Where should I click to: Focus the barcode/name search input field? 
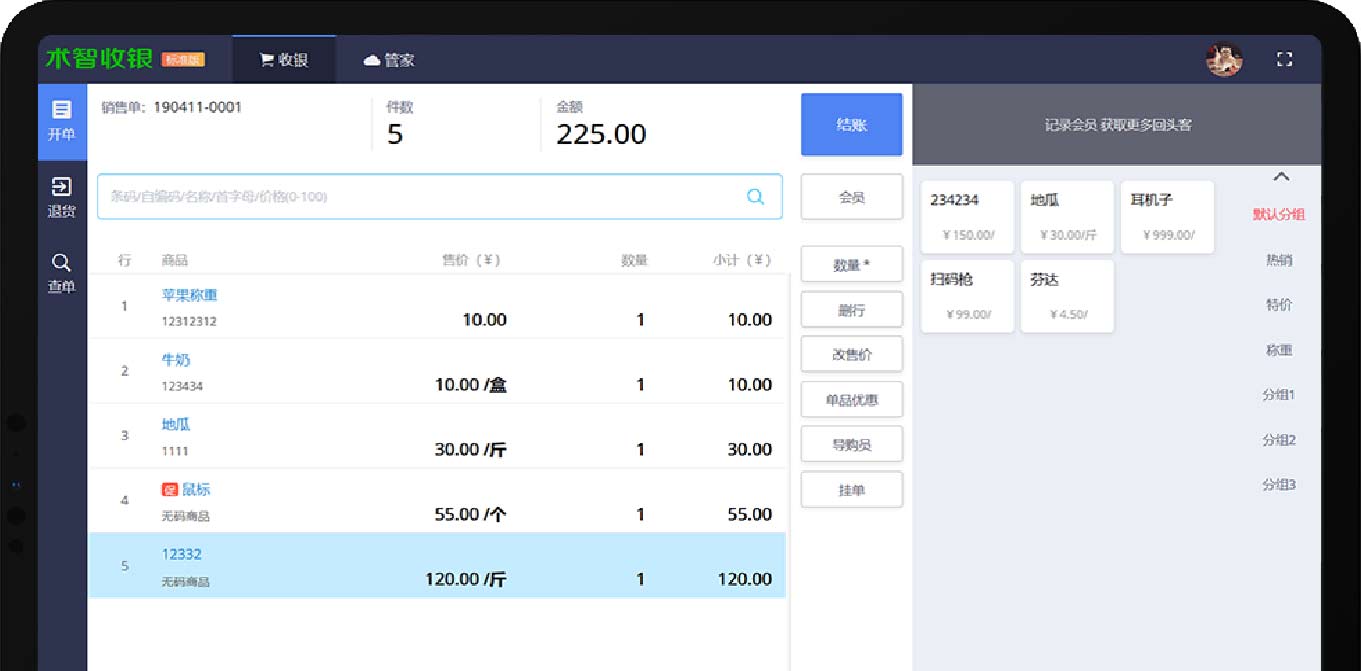click(420, 197)
